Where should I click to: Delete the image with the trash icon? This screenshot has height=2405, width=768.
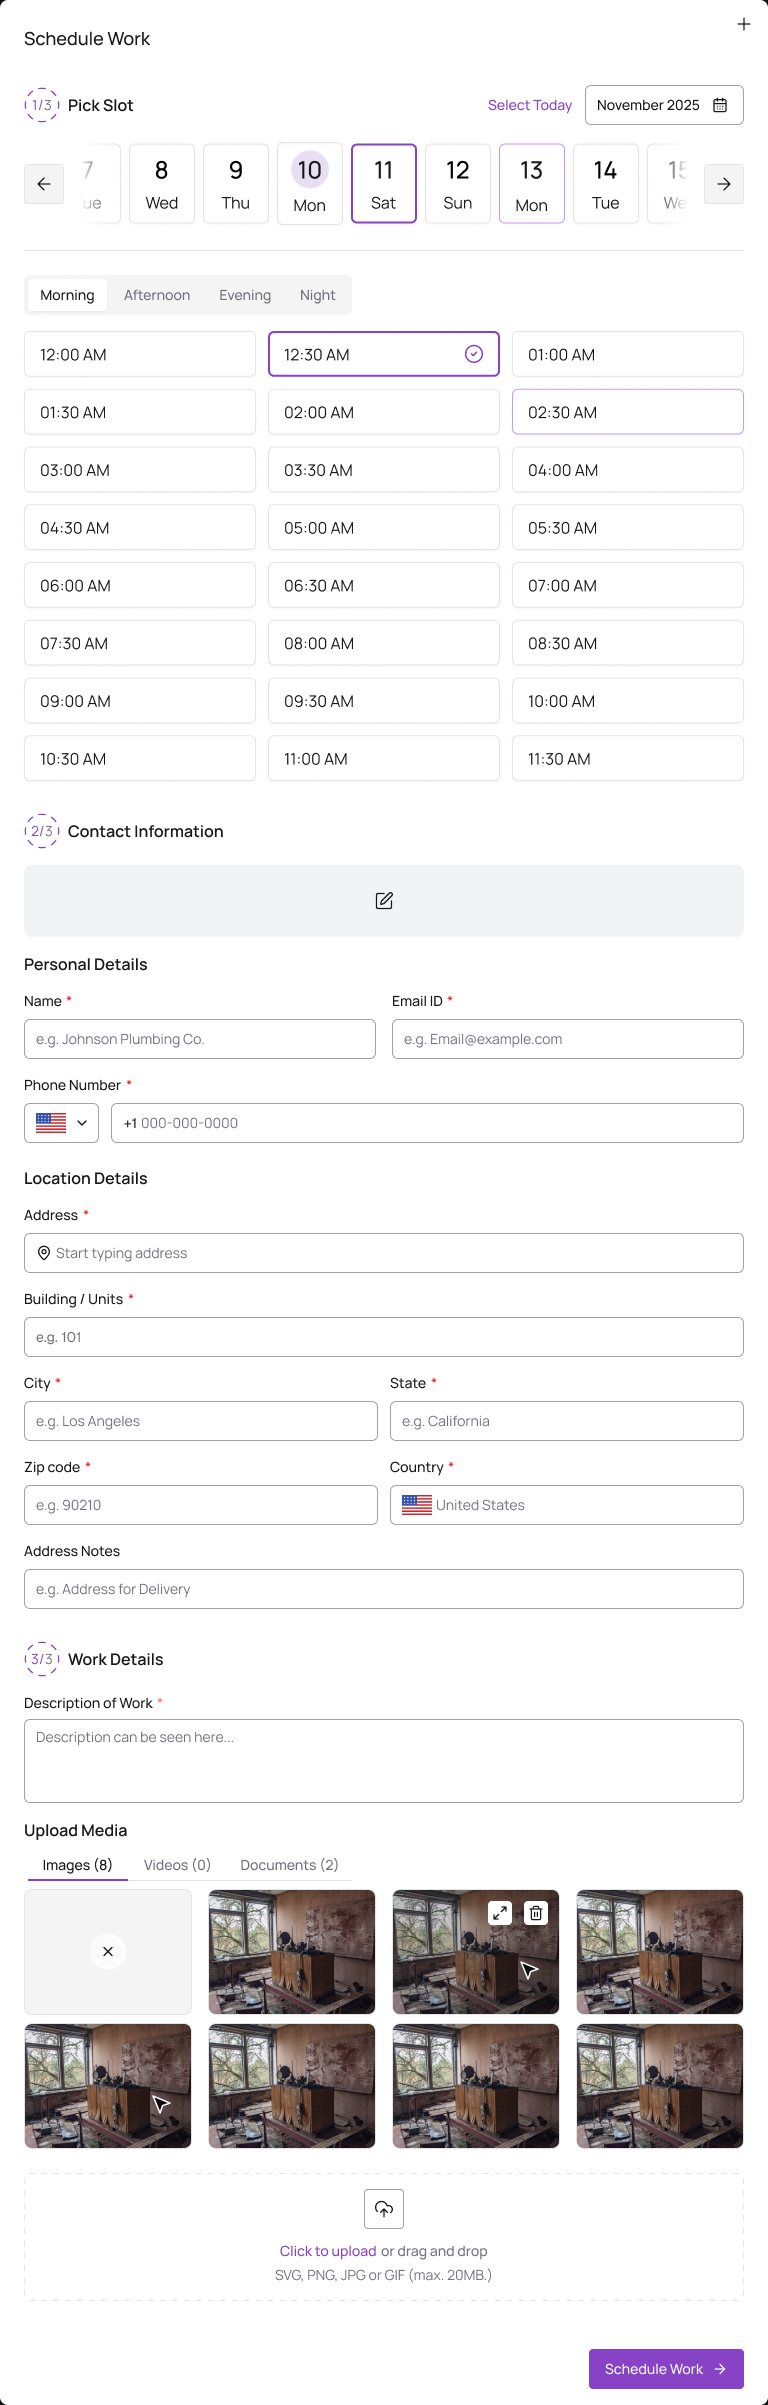click(x=536, y=1913)
